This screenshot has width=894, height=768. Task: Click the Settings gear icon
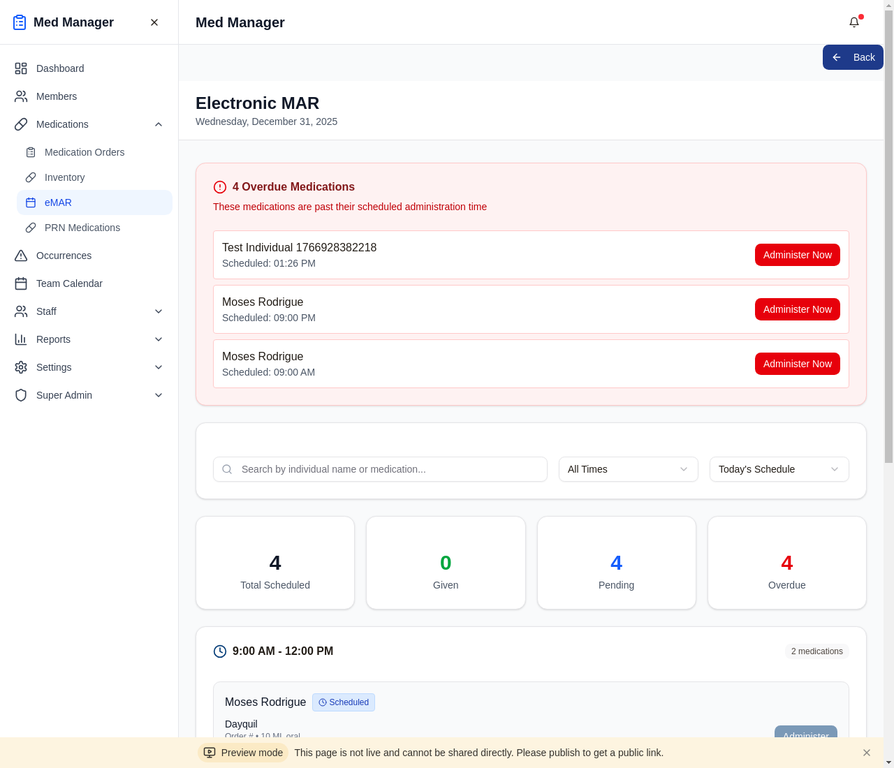tap(20, 367)
